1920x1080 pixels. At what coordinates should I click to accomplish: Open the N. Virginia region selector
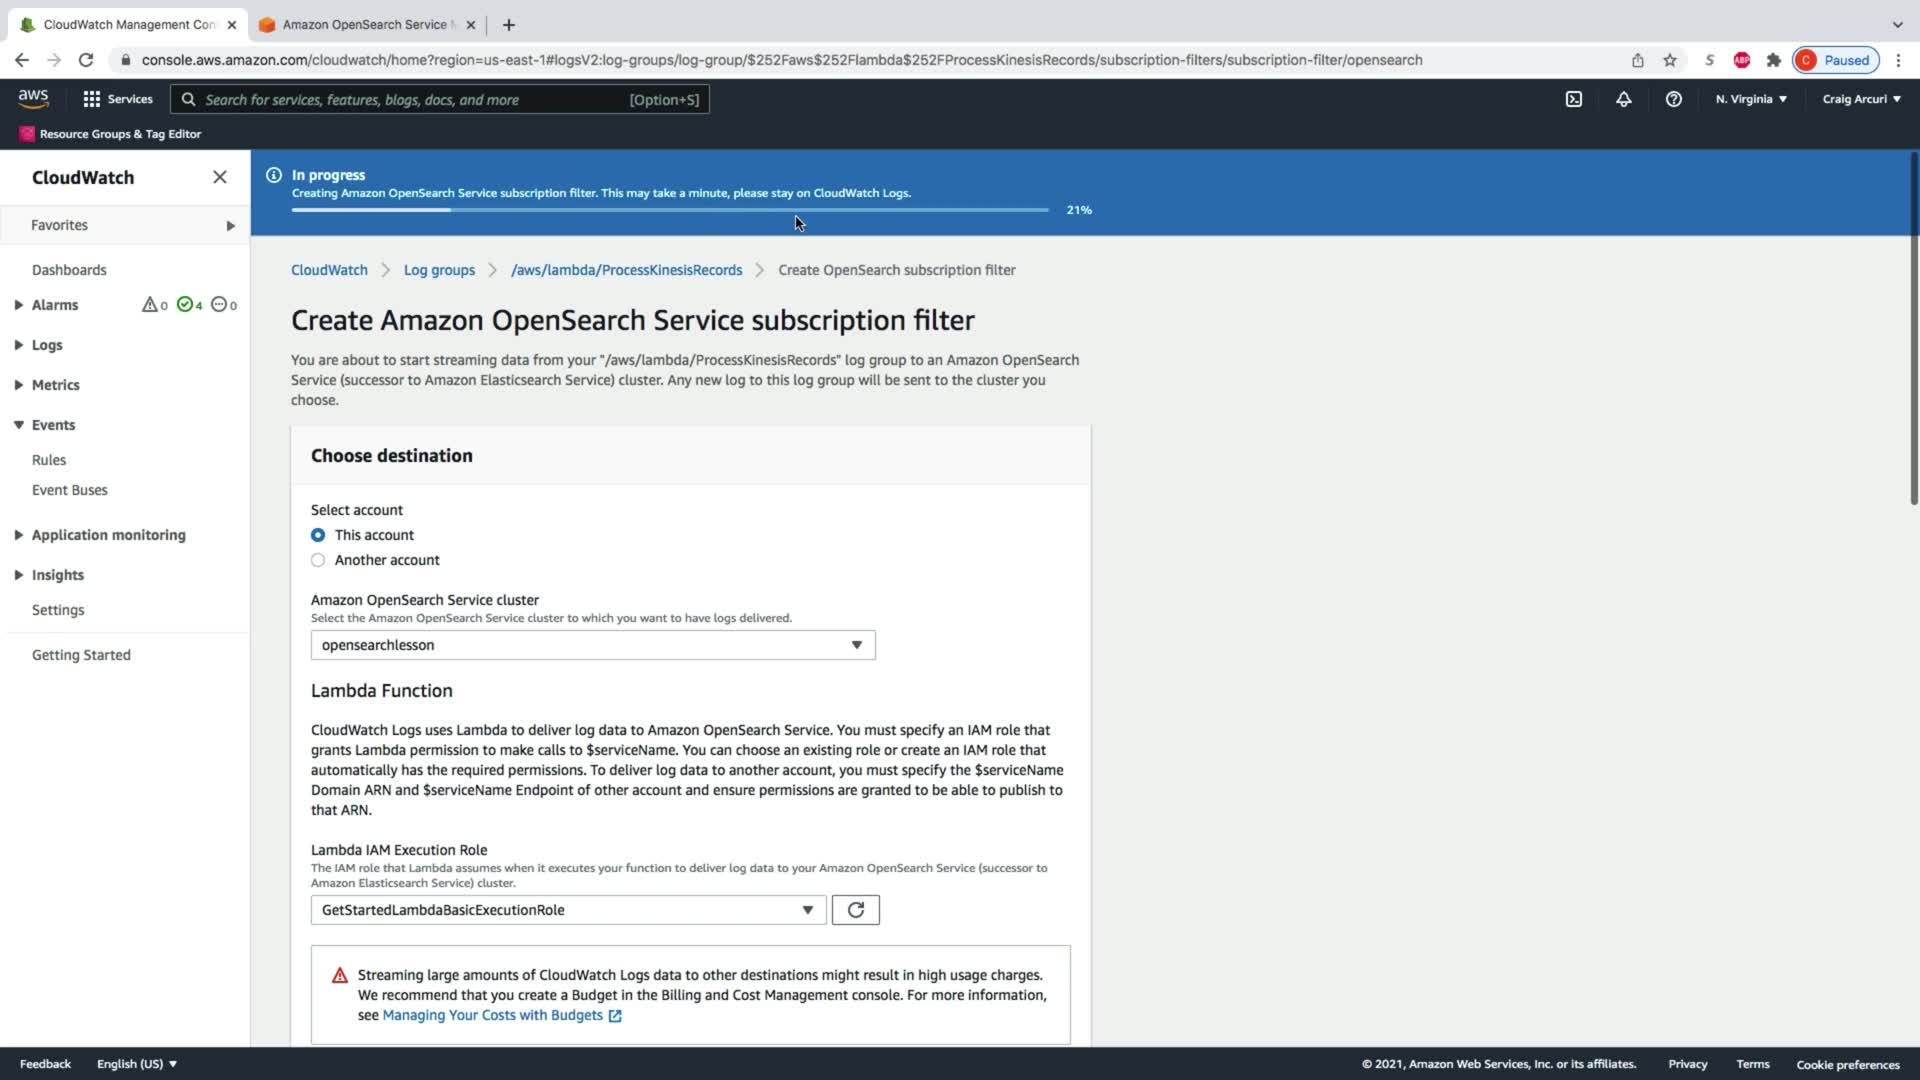[x=1751, y=99]
